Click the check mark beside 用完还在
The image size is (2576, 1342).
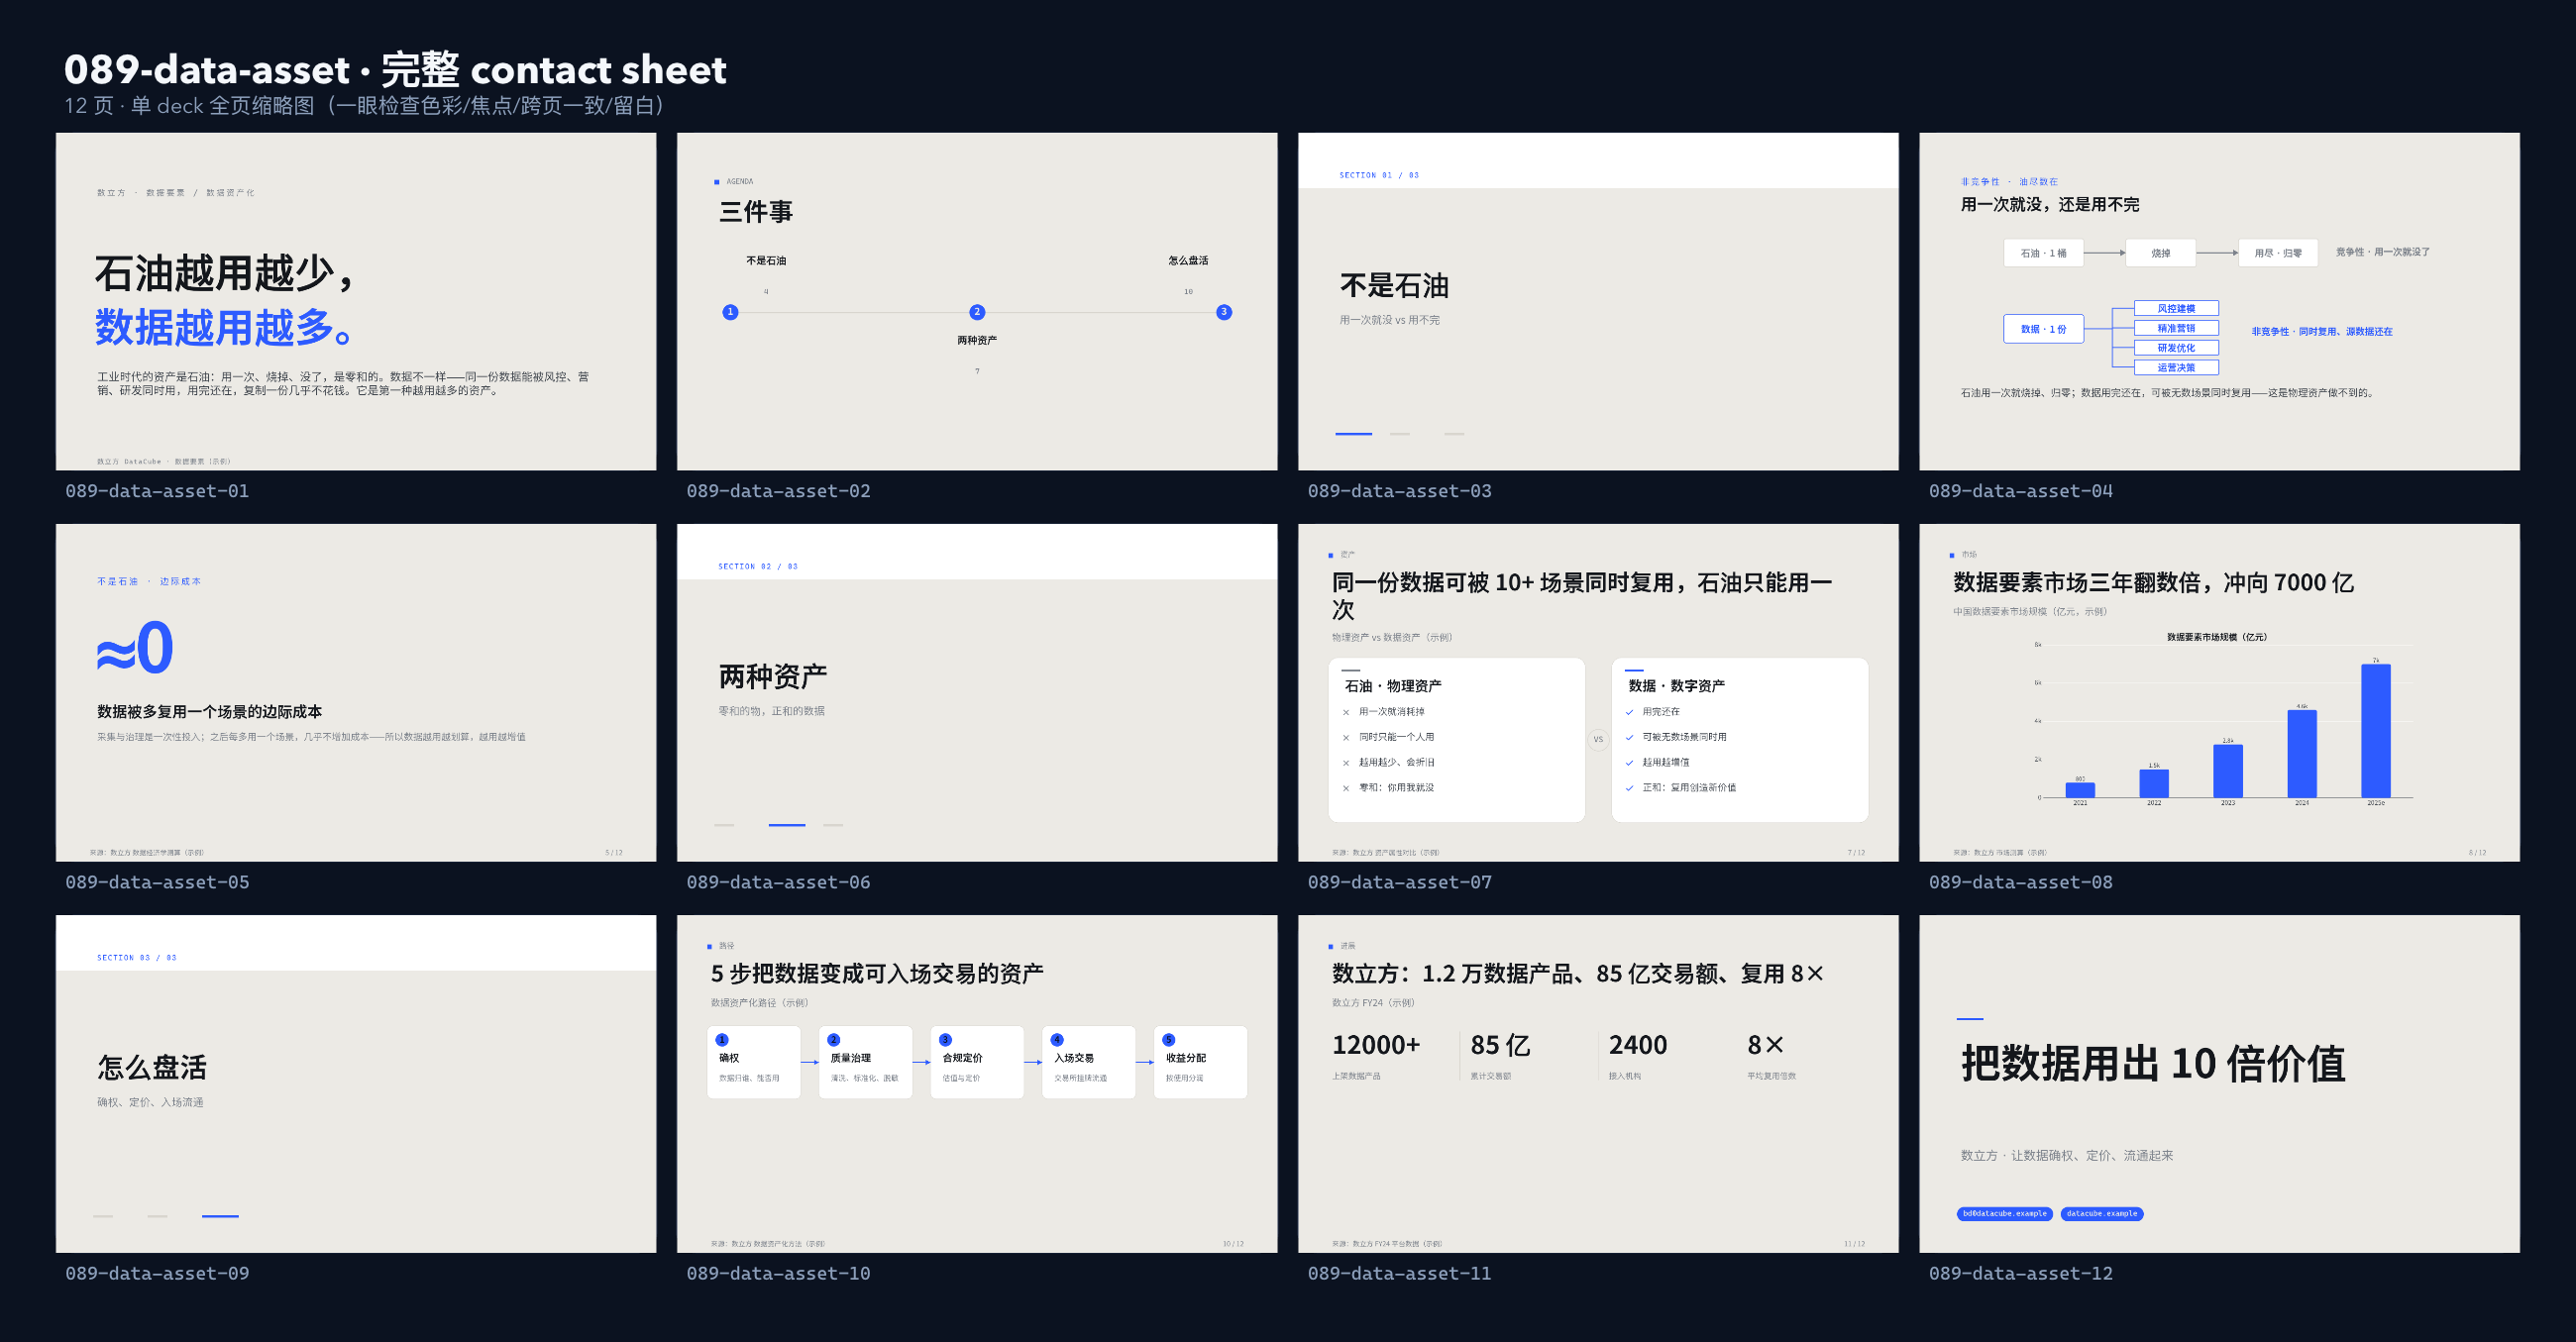coord(1630,712)
